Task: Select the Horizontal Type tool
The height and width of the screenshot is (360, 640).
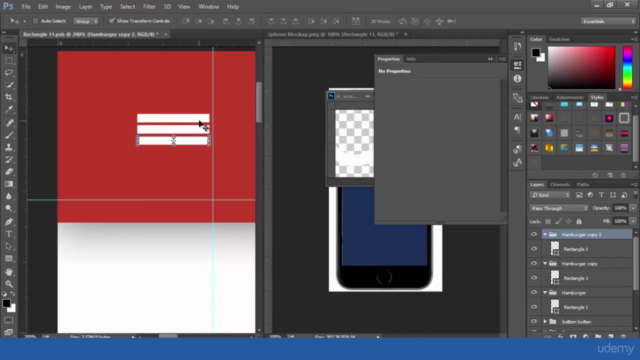Action: (9, 234)
